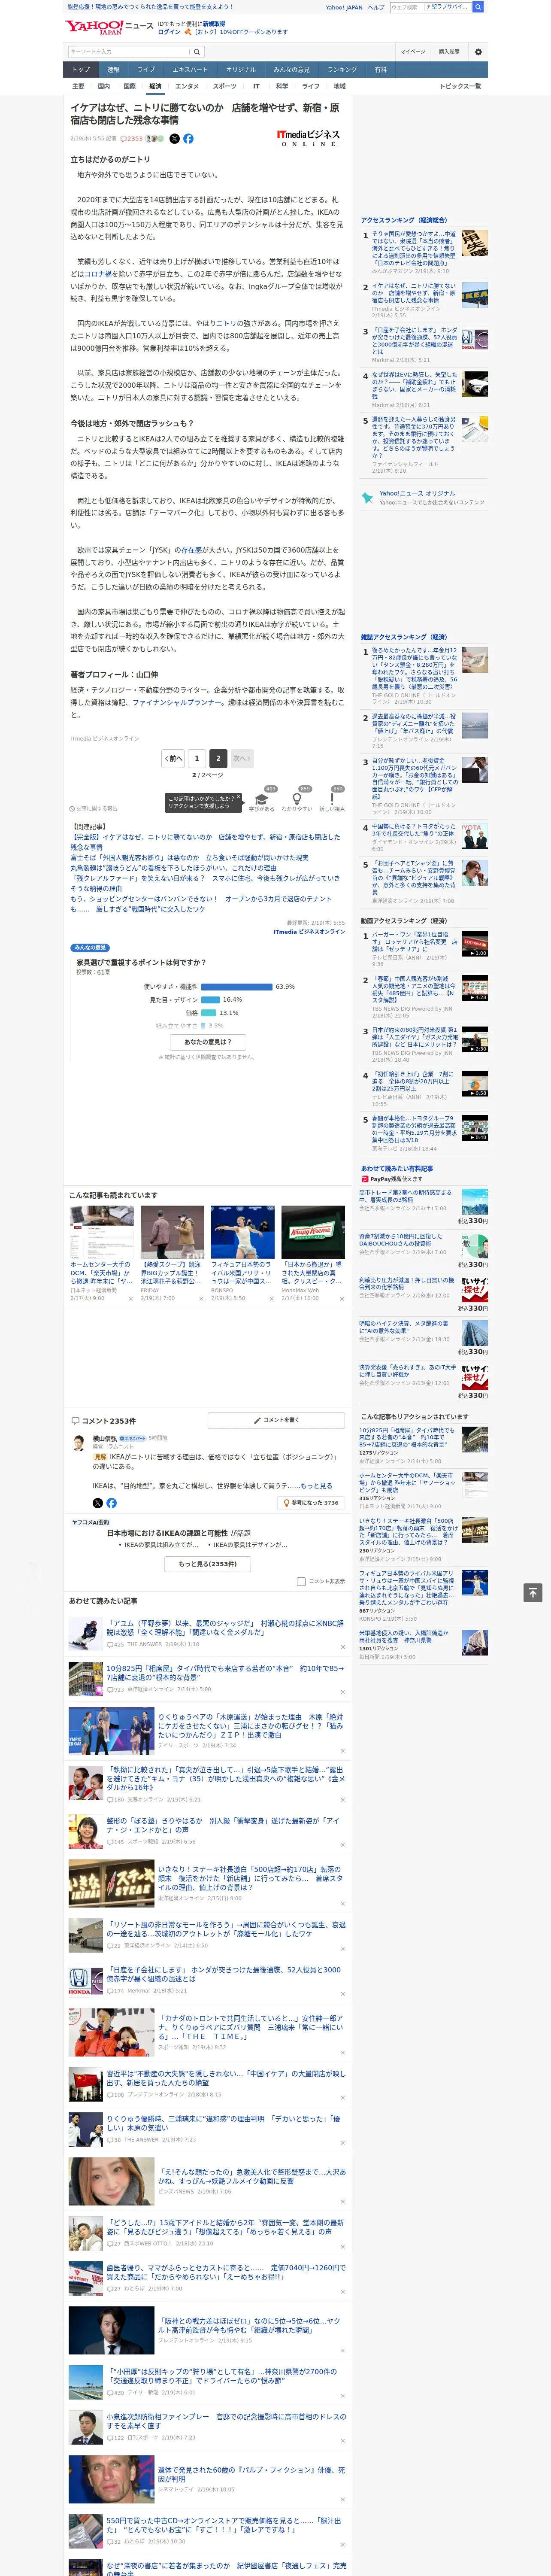Open ヘルプ link in top bar

click(x=376, y=7)
